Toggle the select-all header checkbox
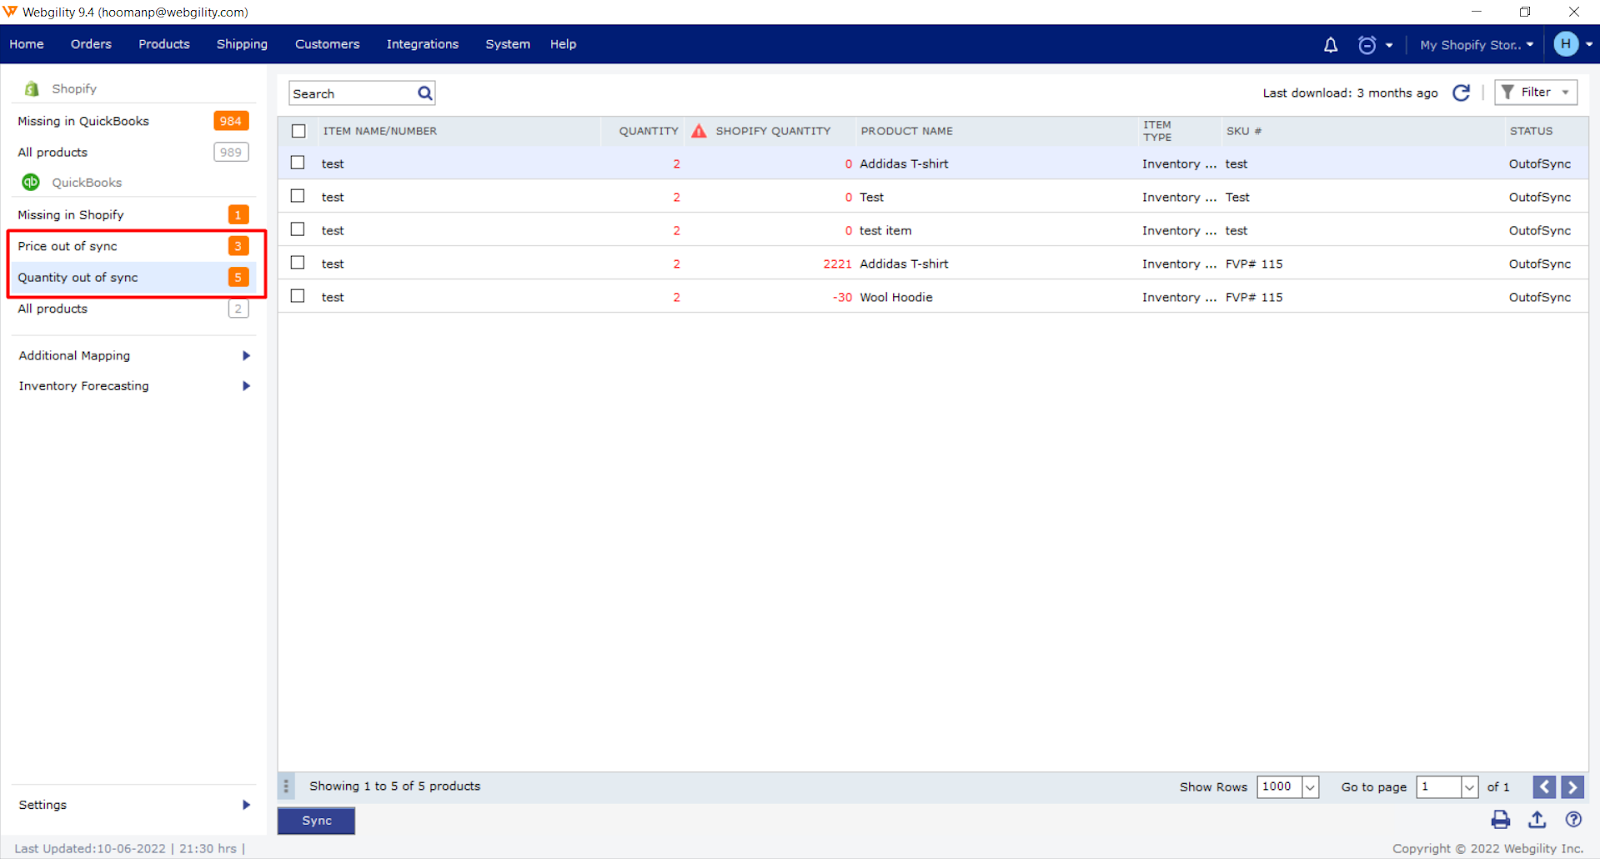 coord(298,131)
